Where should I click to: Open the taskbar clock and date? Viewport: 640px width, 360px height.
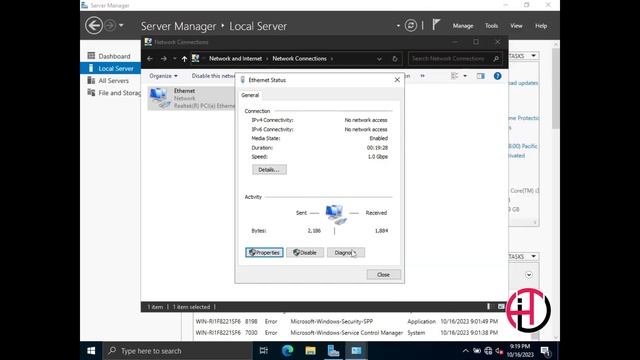coord(520,351)
